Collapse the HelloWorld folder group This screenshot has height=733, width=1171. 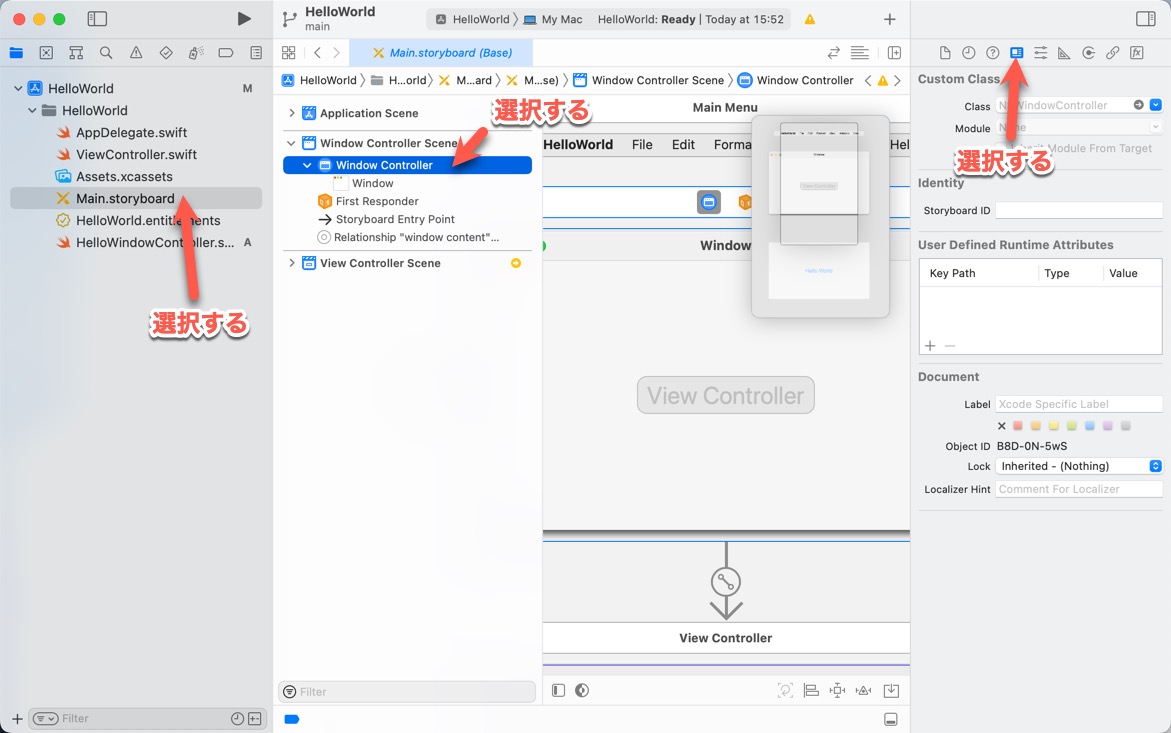(x=32, y=110)
